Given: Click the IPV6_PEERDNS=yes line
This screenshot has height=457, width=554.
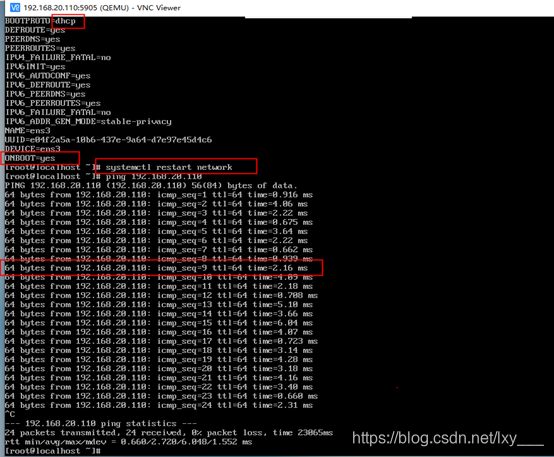Looking at the screenshot, I should pyautogui.click(x=45, y=94).
